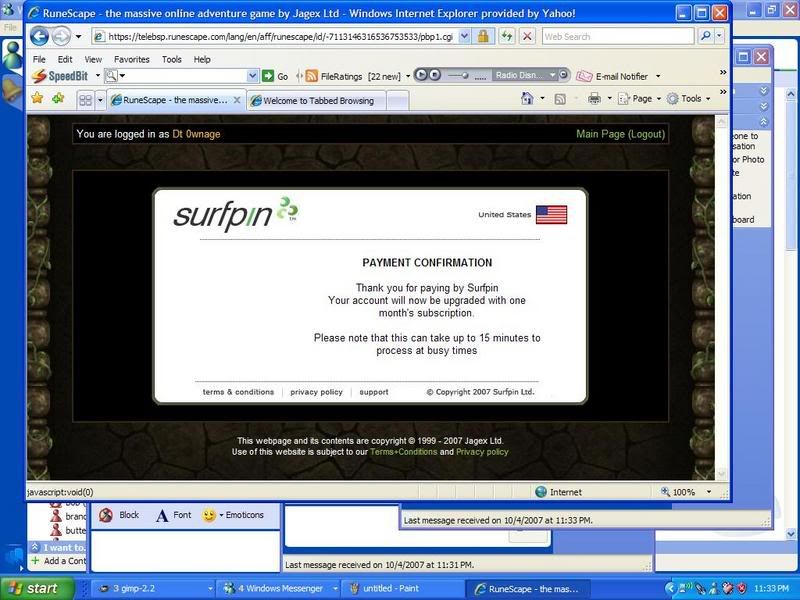Image resolution: width=800 pixels, height=600 pixels.
Task: Click the E-mail Notifier icon
Action: tap(584, 77)
